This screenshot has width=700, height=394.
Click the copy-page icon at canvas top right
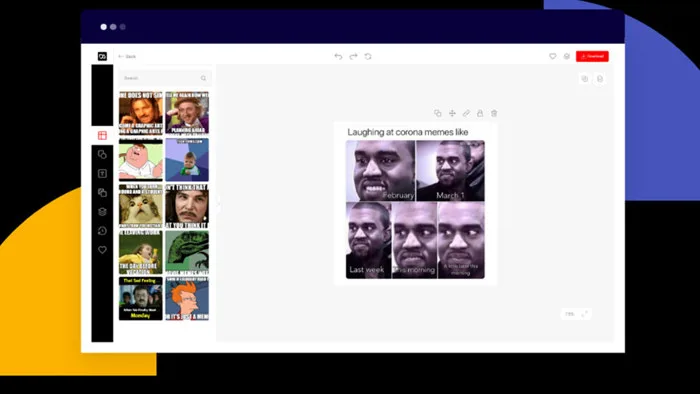(584, 79)
